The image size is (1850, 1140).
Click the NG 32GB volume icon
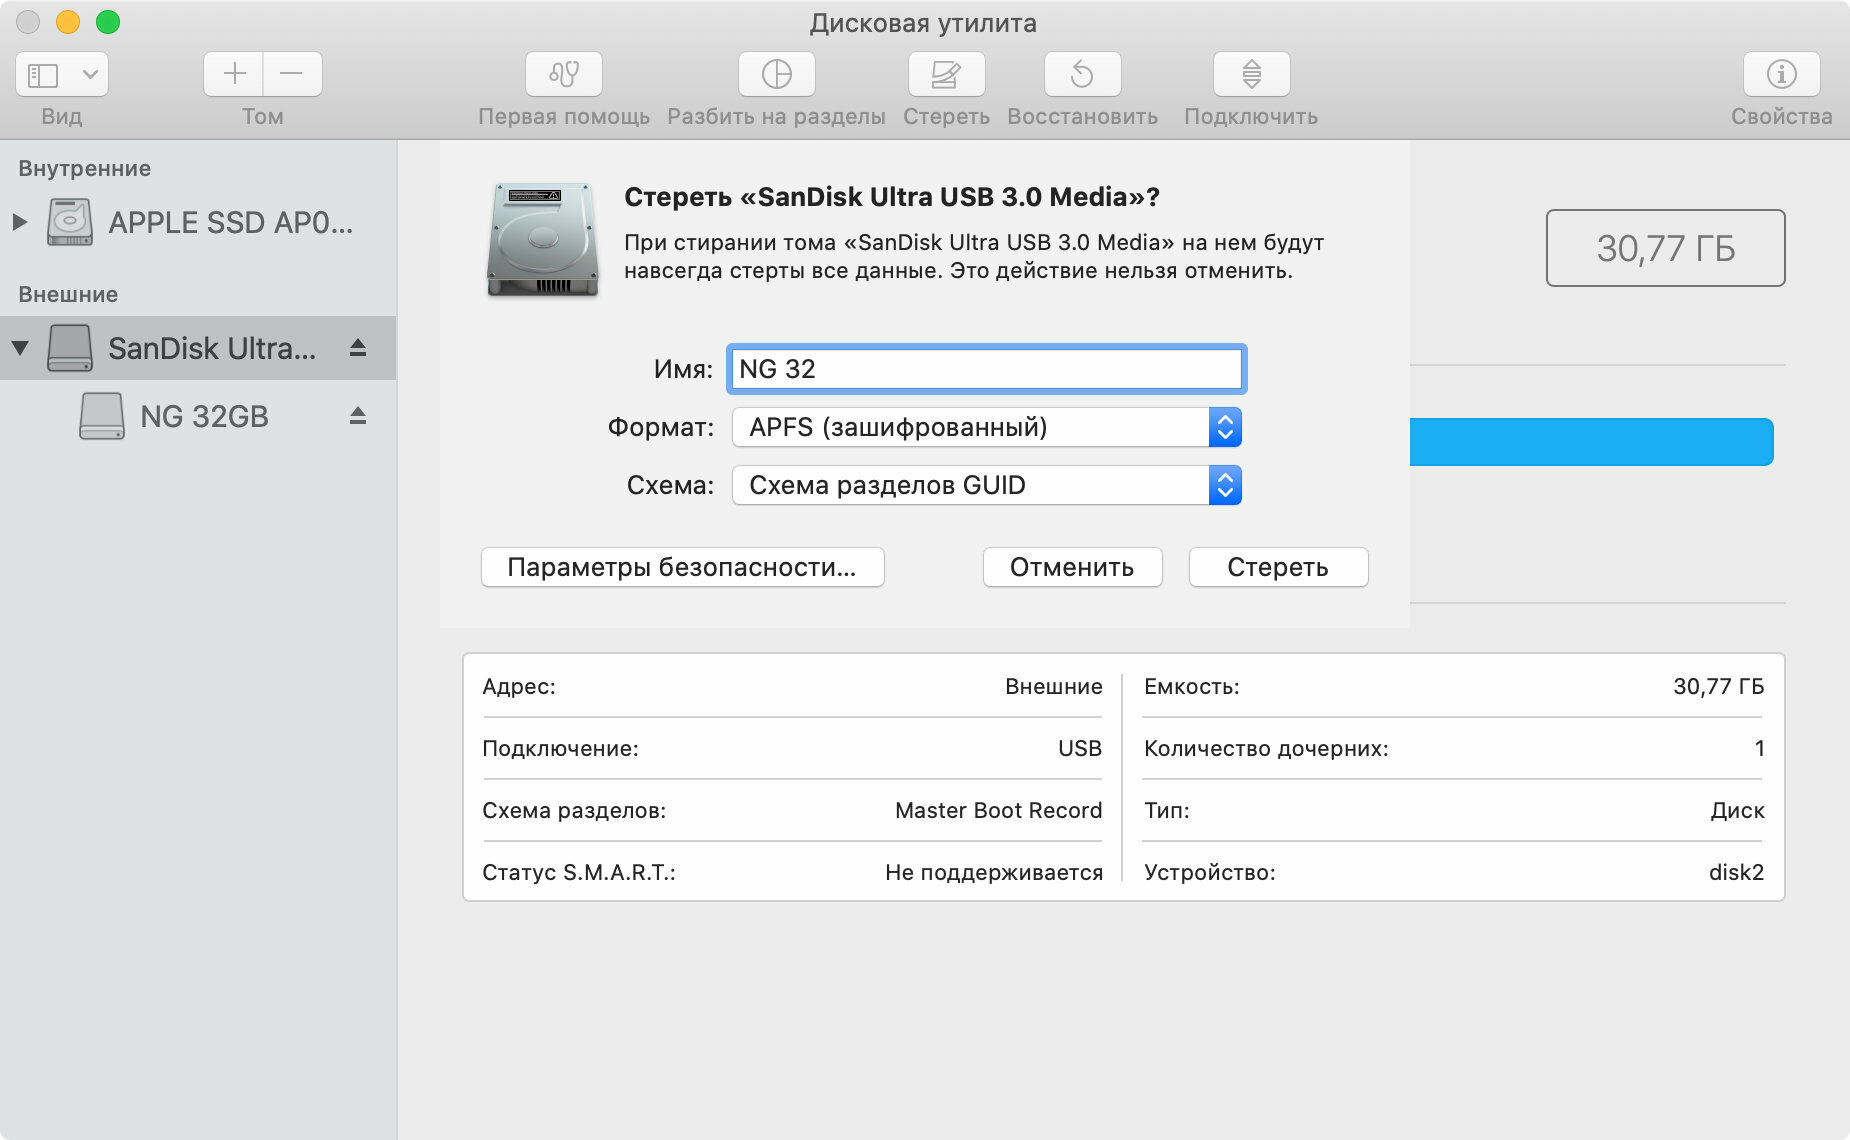[102, 416]
